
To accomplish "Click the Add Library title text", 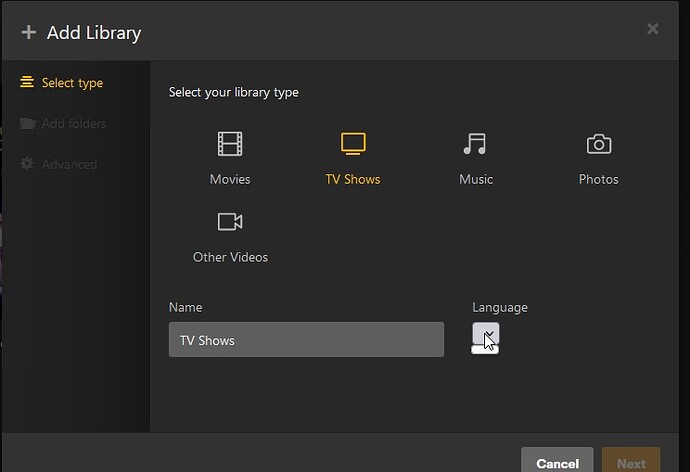I will [94, 33].
